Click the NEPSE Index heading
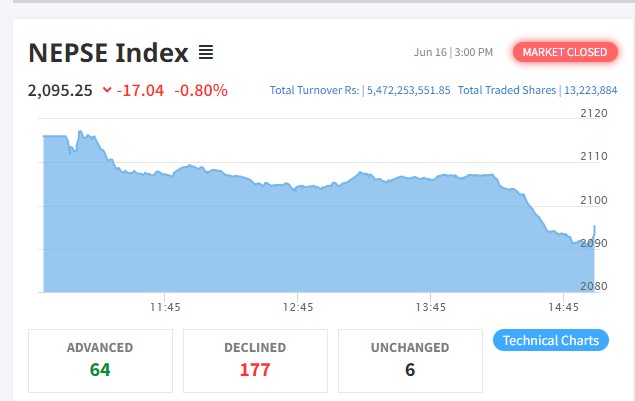The image size is (635, 401). pyautogui.click(x=108, y=52)
